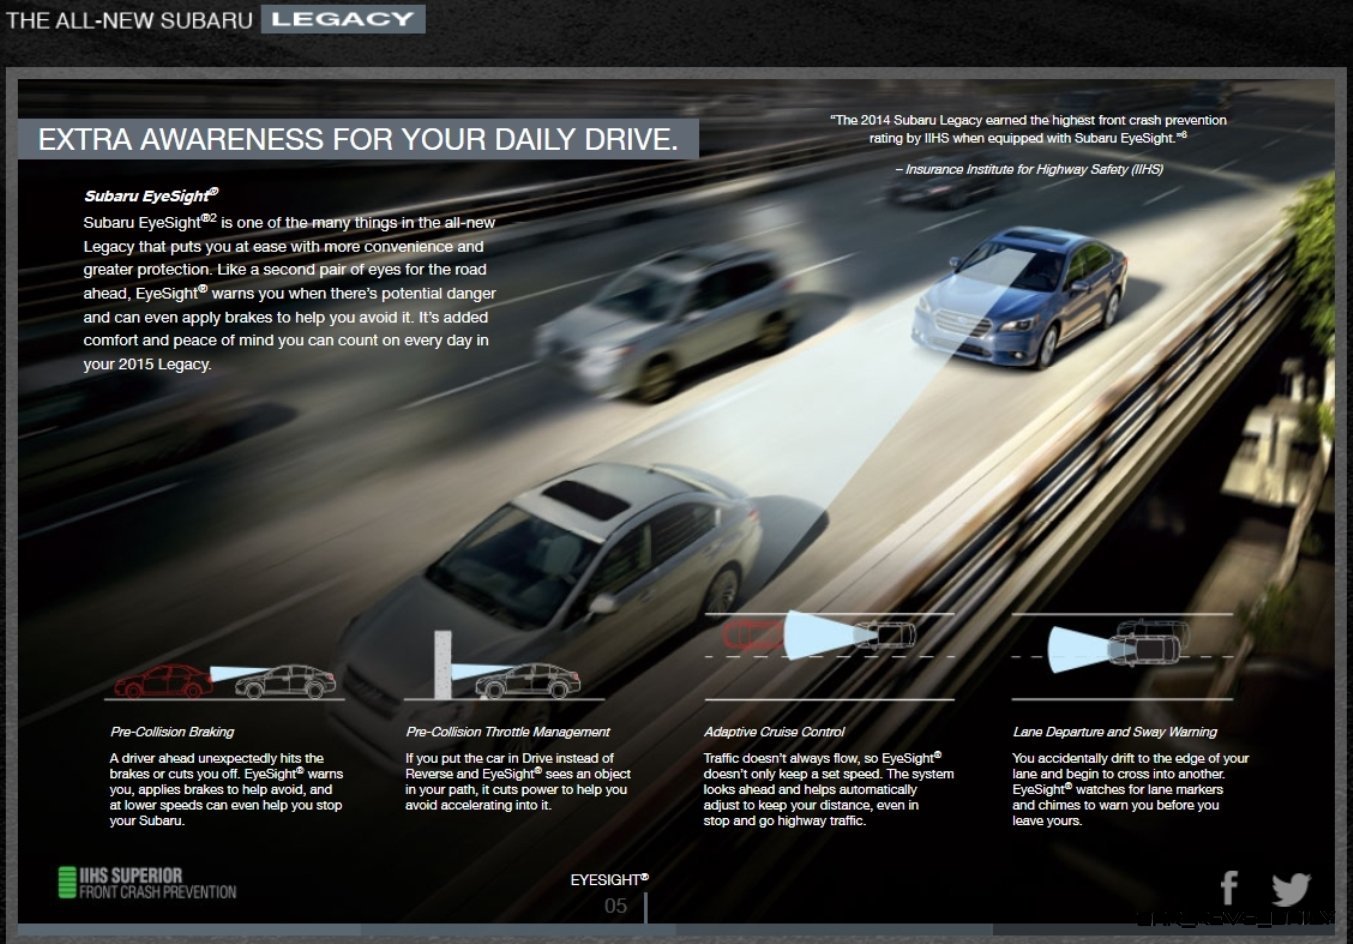Click 'EXTRA AWARENESS FOR YOUR DAILY DRIVE.' banner
This screenshot has height=944, width=1353.
[x=358, y=139]
